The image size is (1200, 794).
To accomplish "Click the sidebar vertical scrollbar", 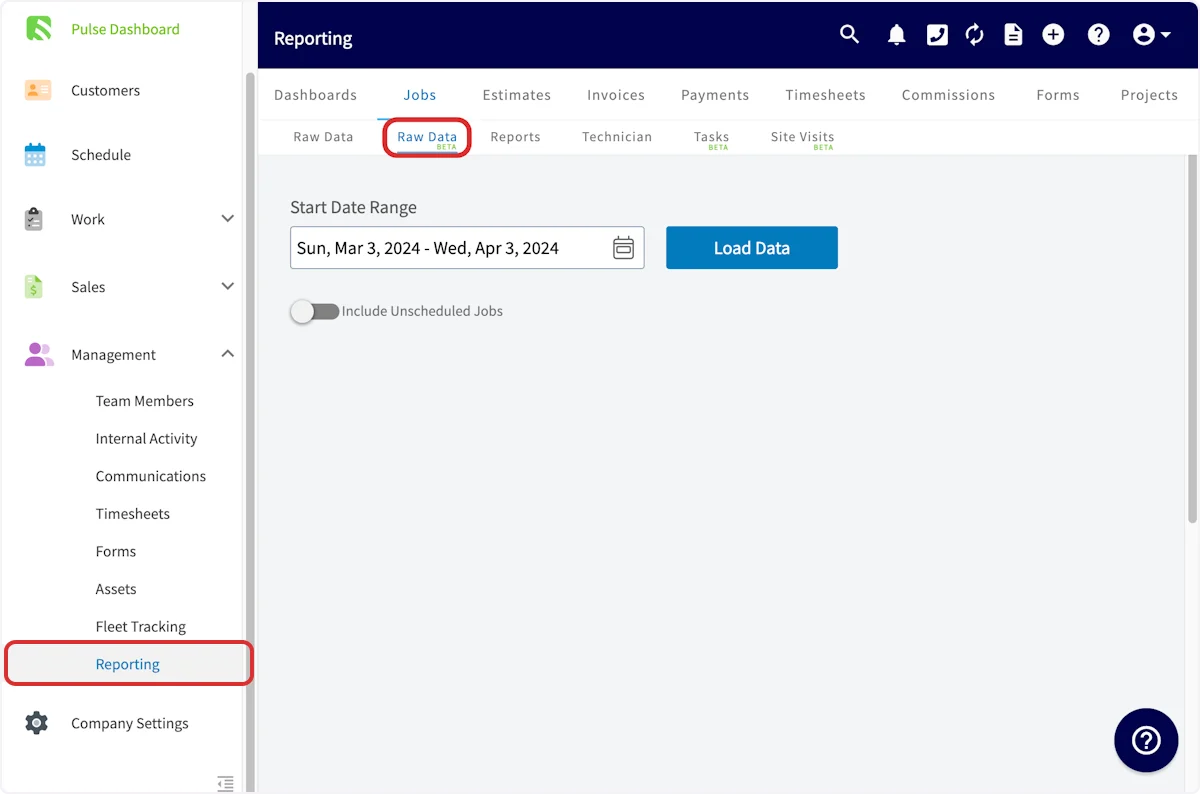I will [250, 430].
